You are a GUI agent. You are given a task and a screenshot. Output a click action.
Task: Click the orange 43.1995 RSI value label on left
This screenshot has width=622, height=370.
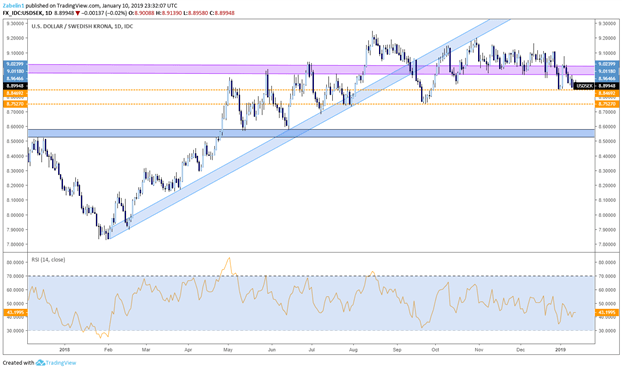(15, 312)
